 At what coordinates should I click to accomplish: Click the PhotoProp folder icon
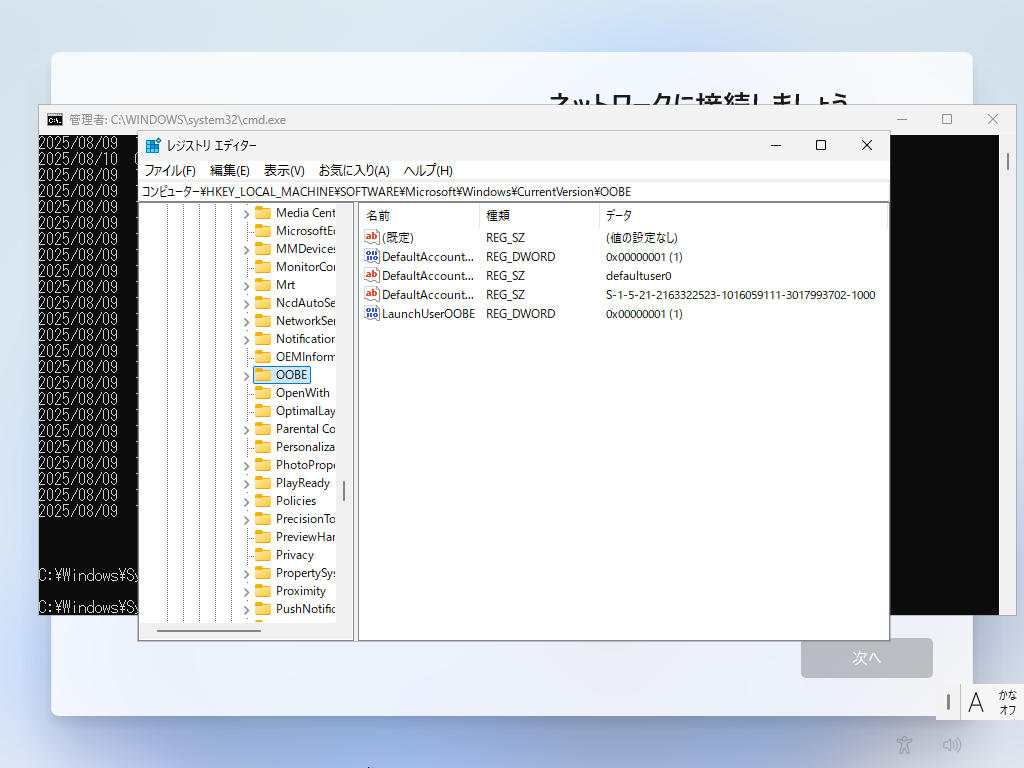[263, 465]
